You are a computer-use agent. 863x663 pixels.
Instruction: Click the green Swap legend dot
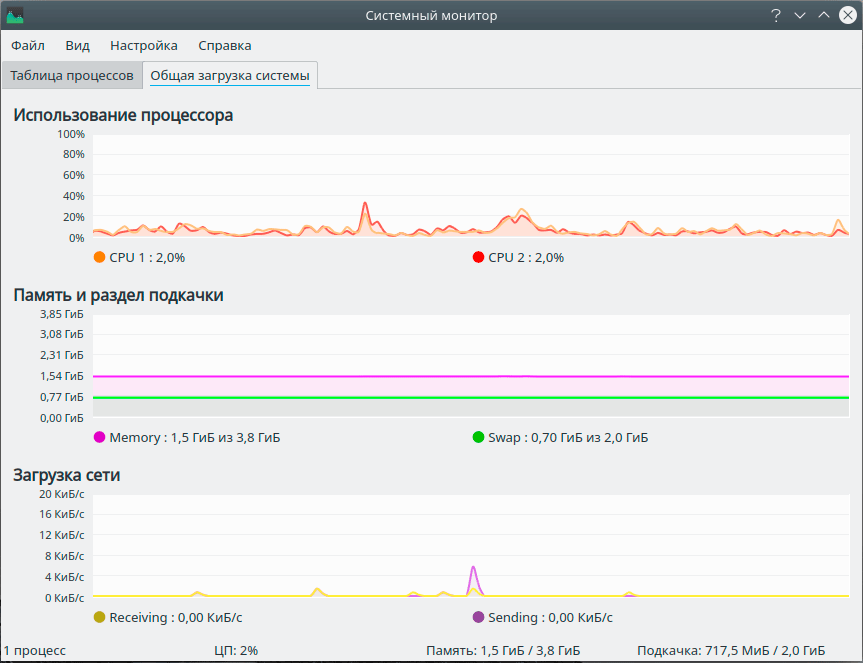click(478, 437)
